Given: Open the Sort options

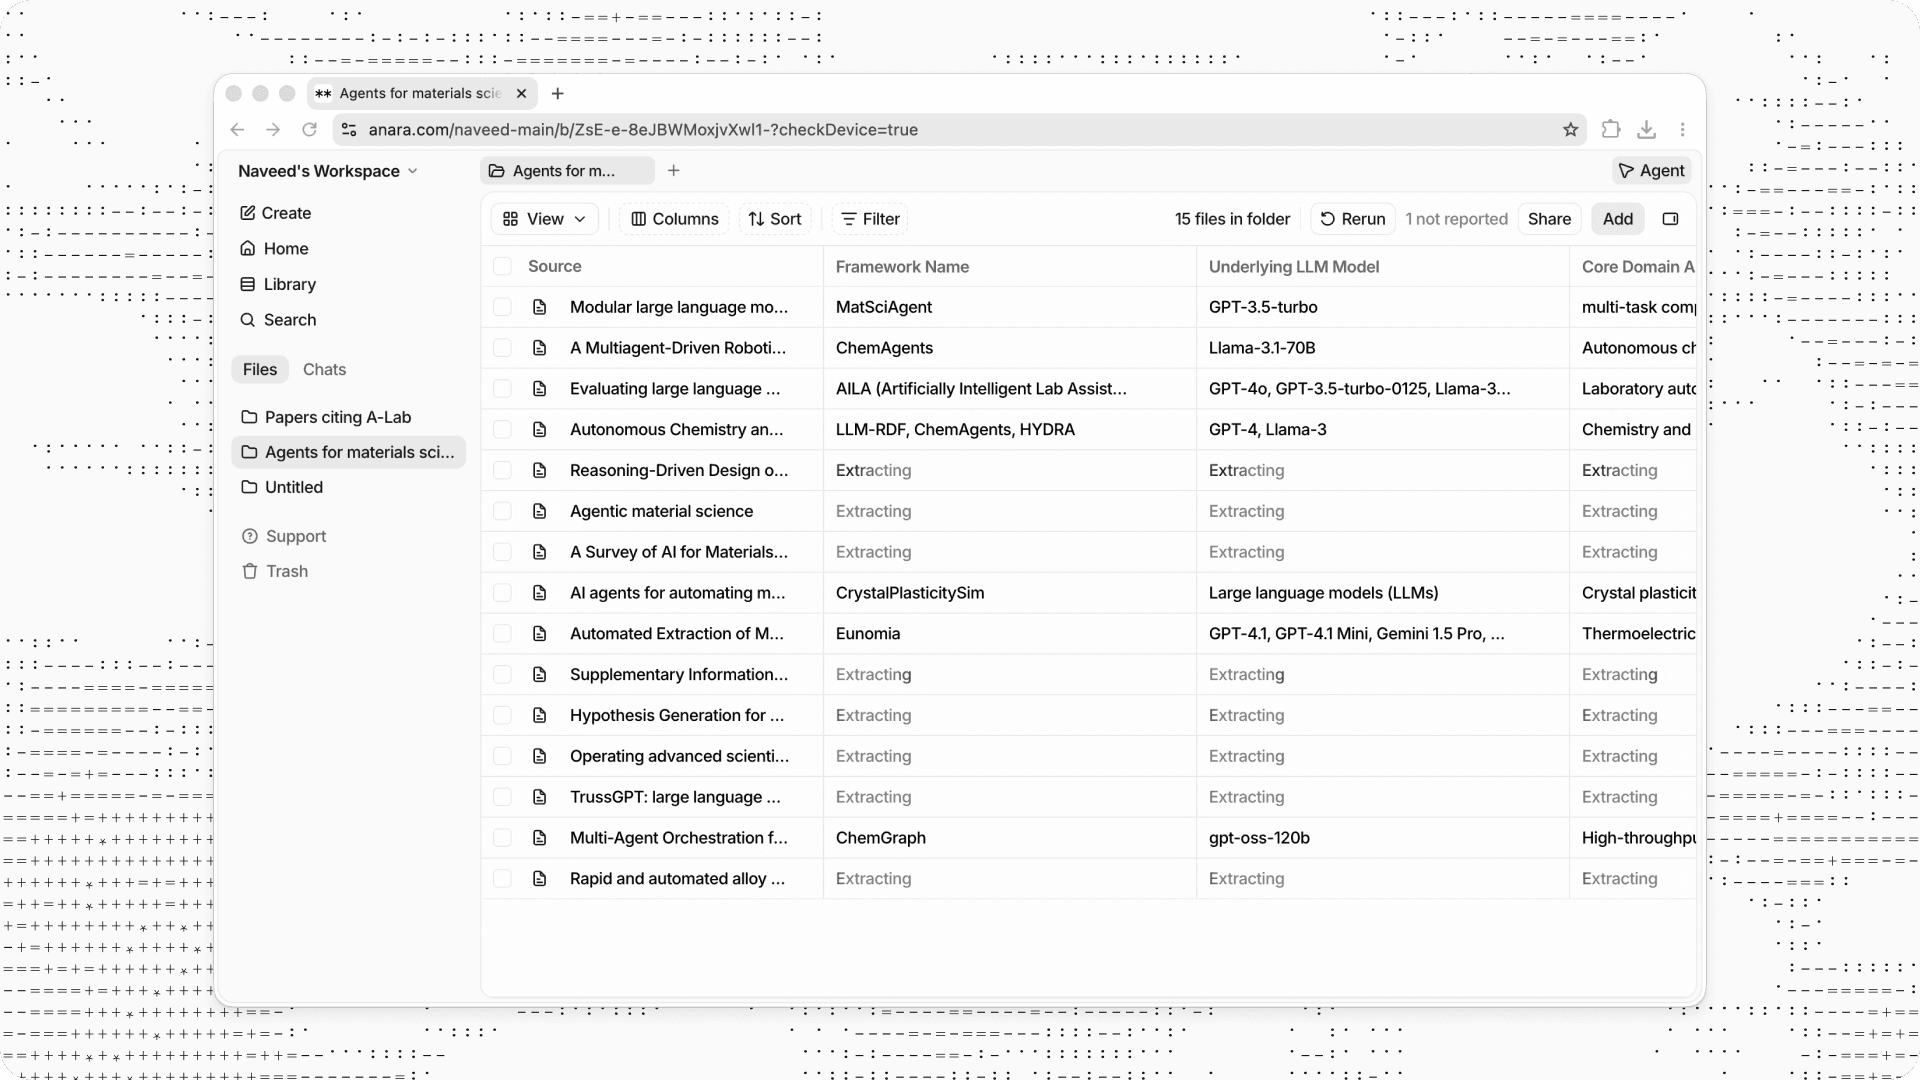Looking at the screenshot, I should 775,219.
